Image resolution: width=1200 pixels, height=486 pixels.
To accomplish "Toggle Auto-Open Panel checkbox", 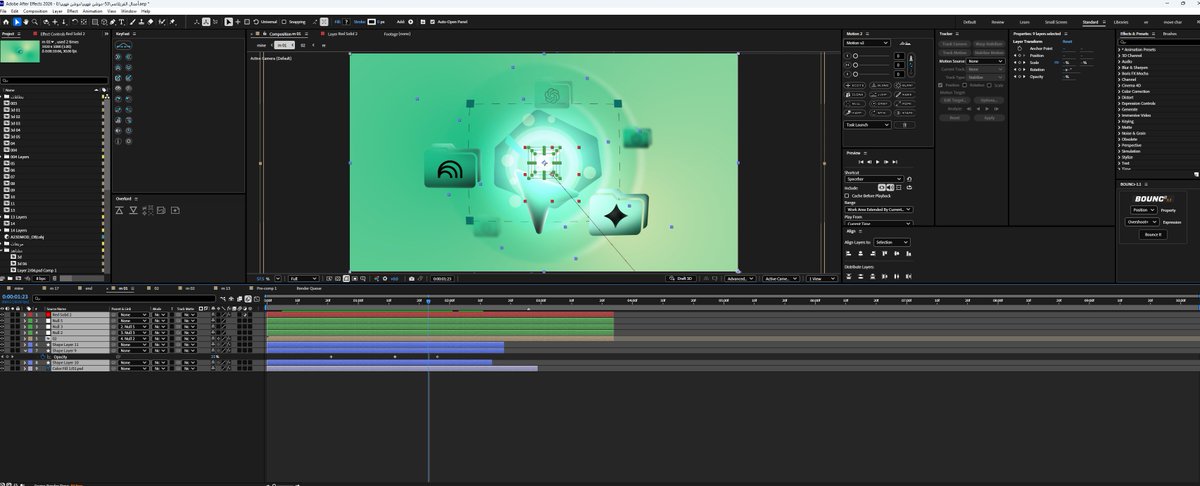I will point(434,21).
